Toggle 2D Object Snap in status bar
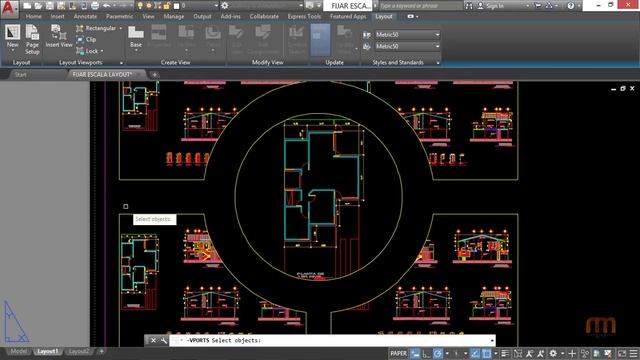The height and width of the screenshot is (360, 640). click(487, 353)
